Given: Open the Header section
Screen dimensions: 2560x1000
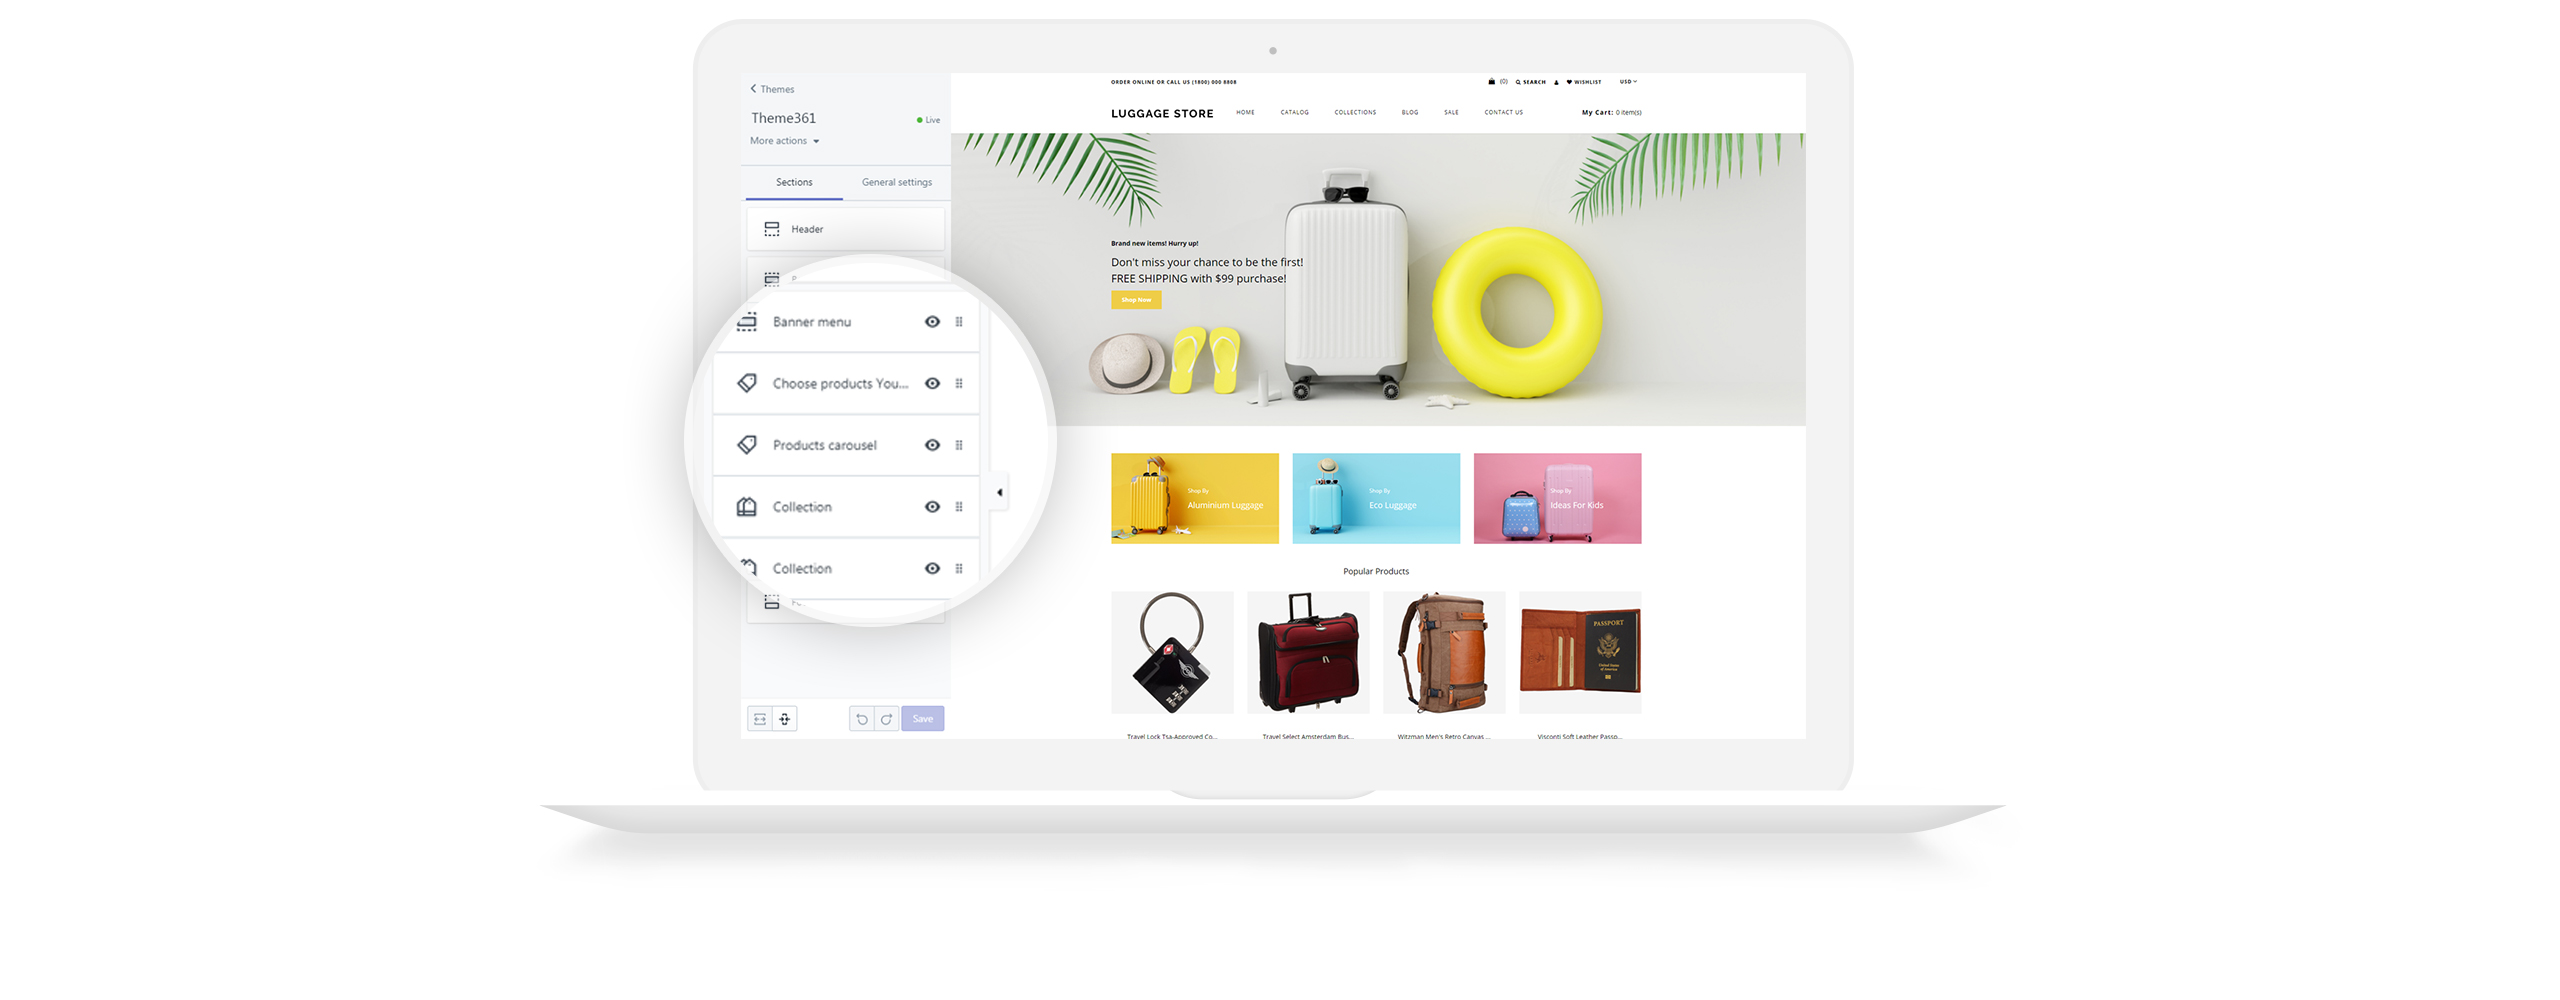Looking at the screenshot, I should tap(846, 229).
